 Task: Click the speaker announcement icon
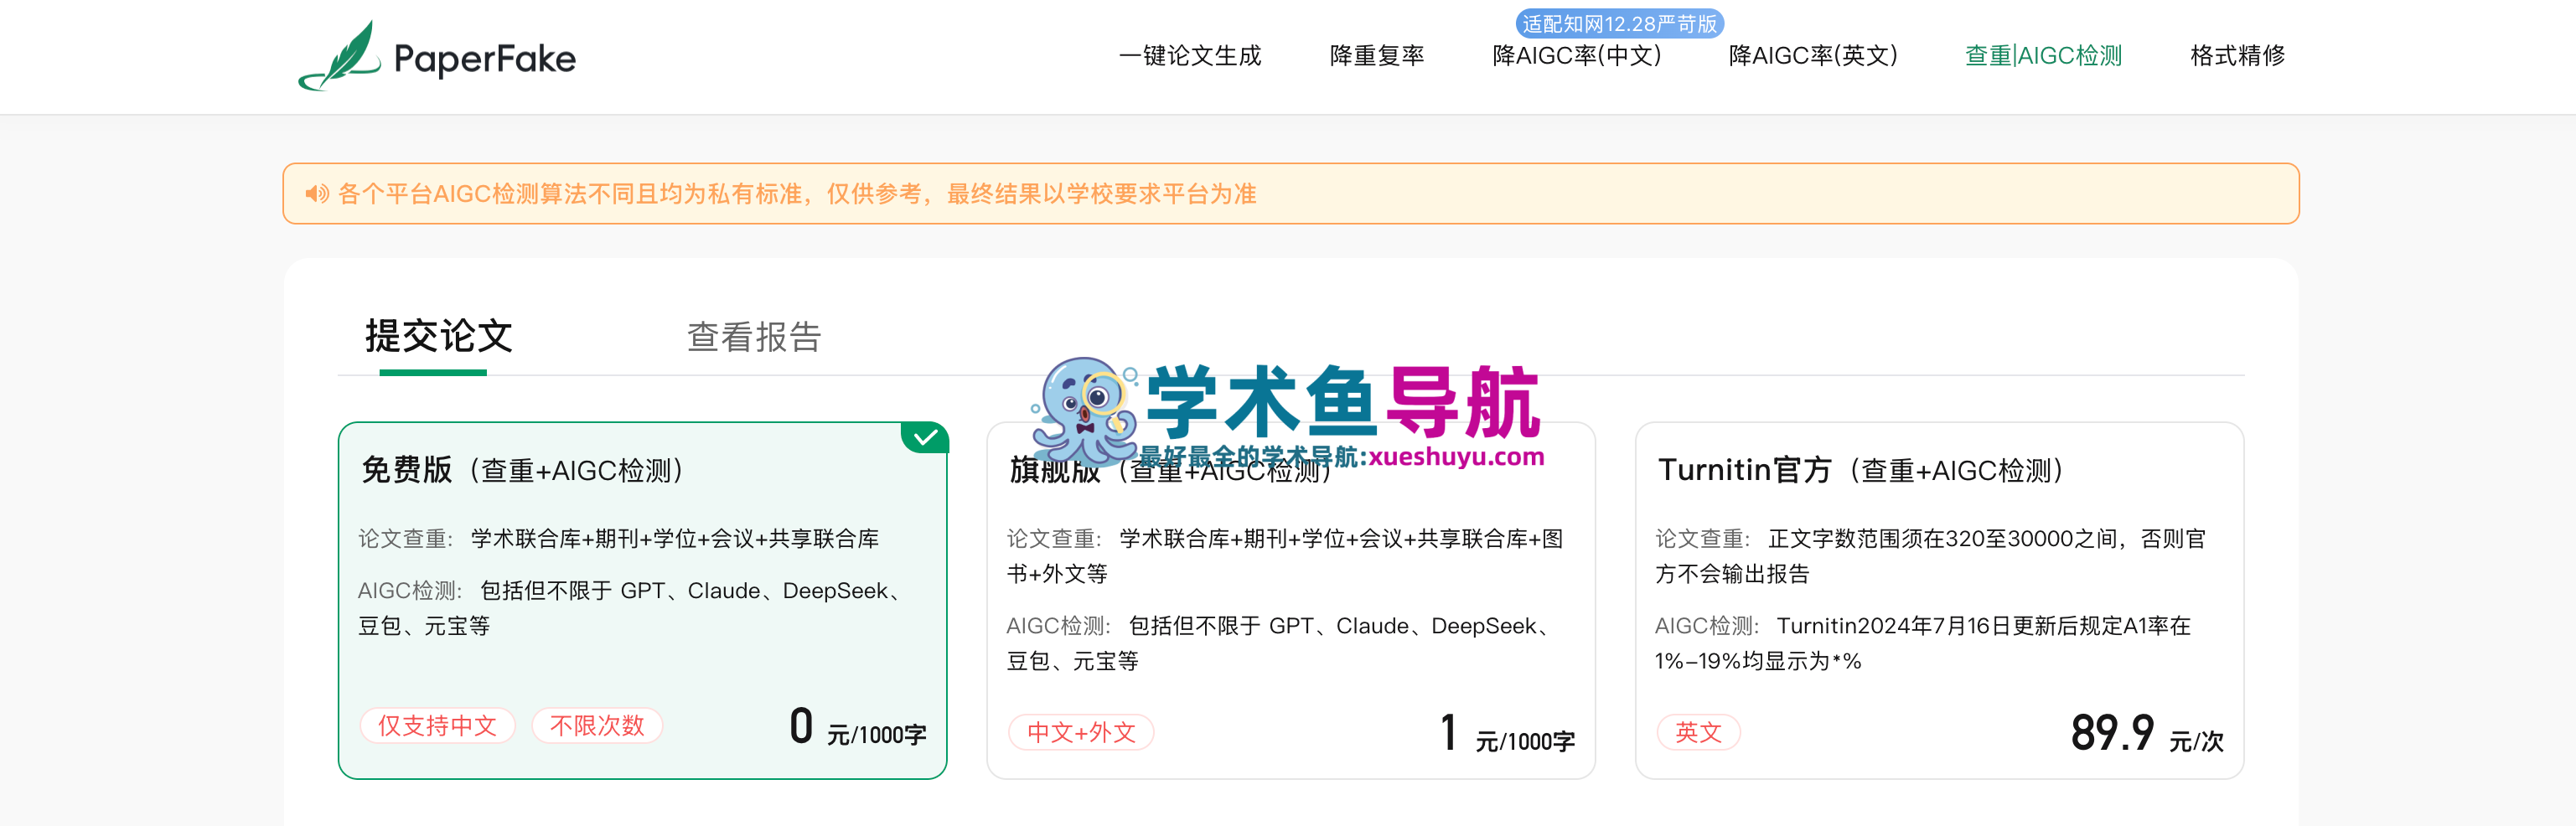(316, 193)
